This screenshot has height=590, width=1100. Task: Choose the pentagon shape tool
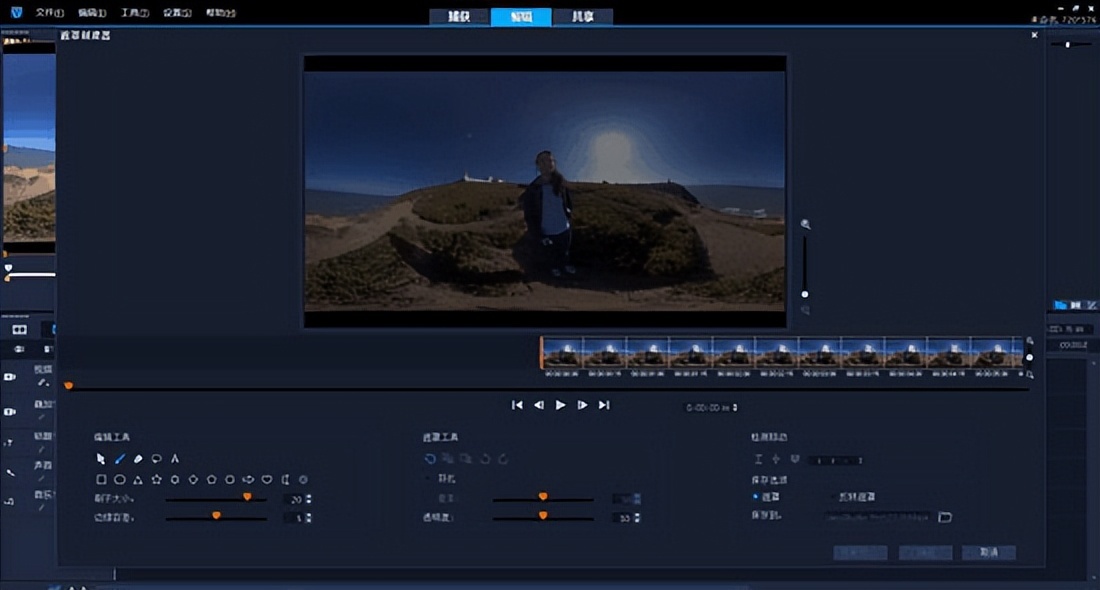click(211, 480)
